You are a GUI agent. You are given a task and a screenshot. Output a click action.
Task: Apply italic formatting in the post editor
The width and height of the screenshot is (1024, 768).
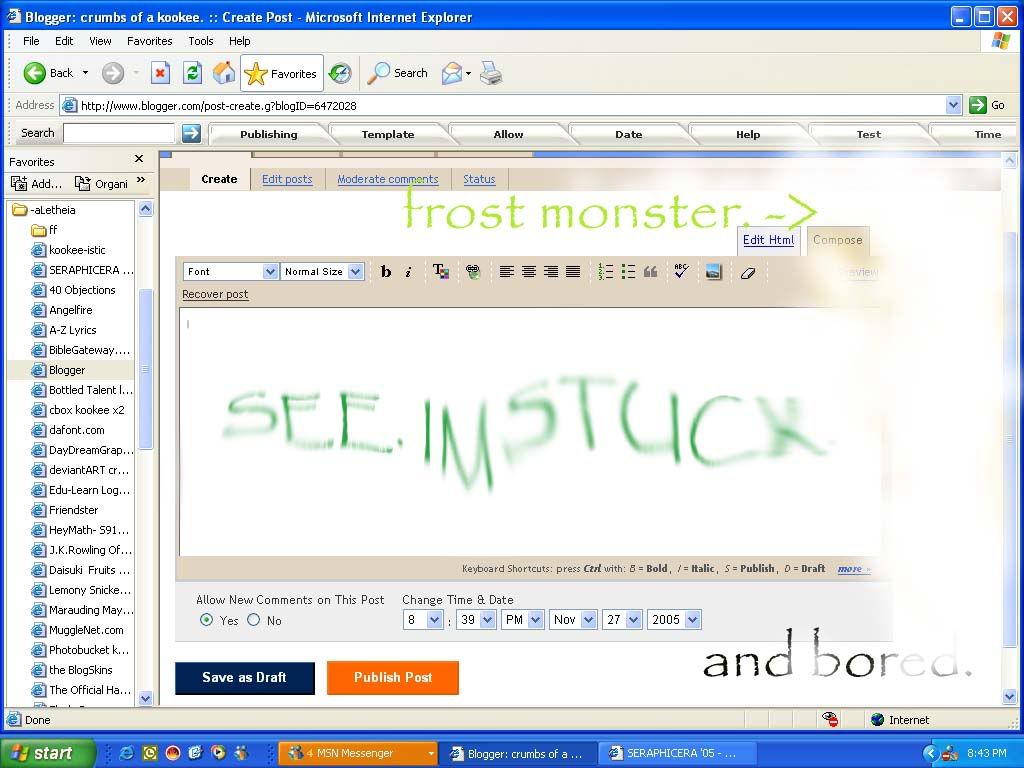(408, 272)
